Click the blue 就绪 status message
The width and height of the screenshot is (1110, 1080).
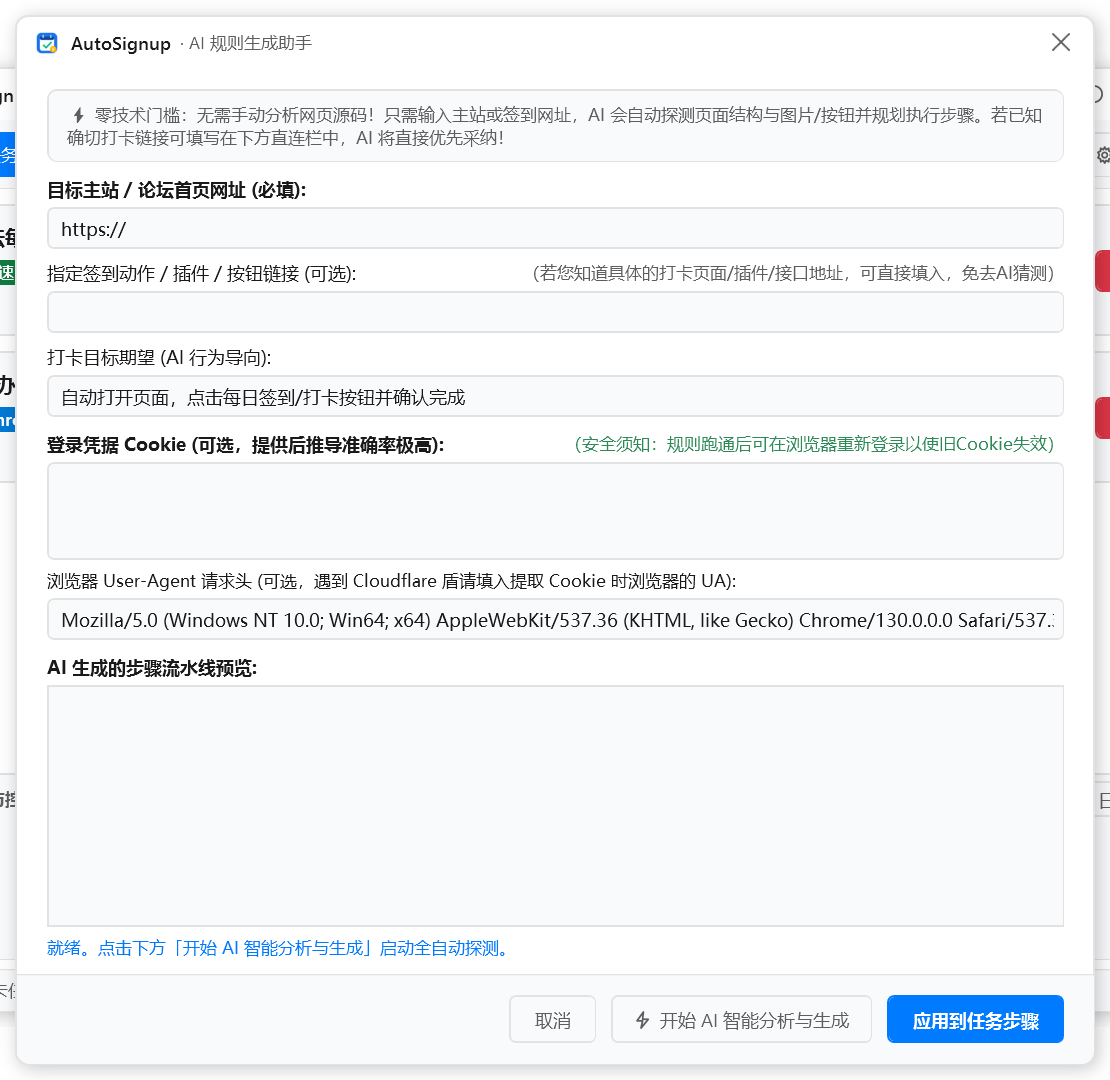280,948
